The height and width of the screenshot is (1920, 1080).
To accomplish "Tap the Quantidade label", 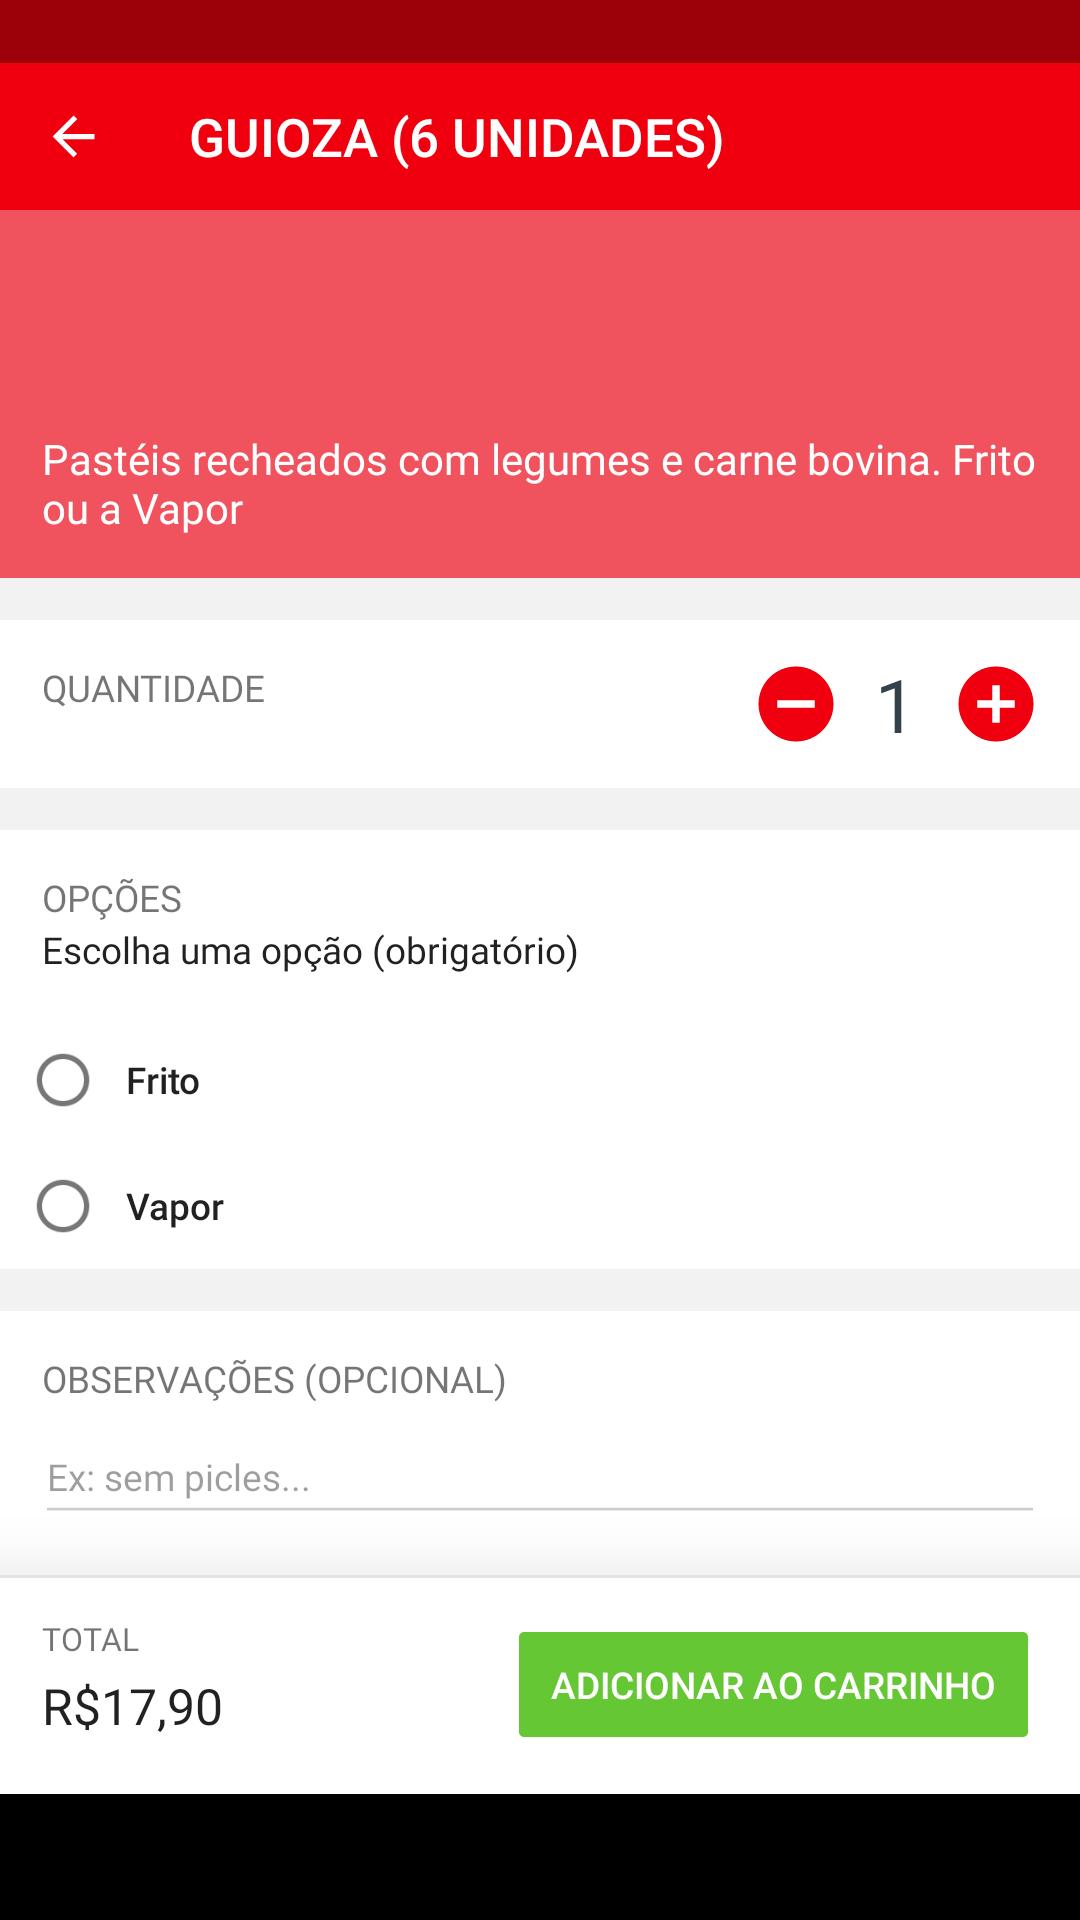I will click(x=153, y=689).
